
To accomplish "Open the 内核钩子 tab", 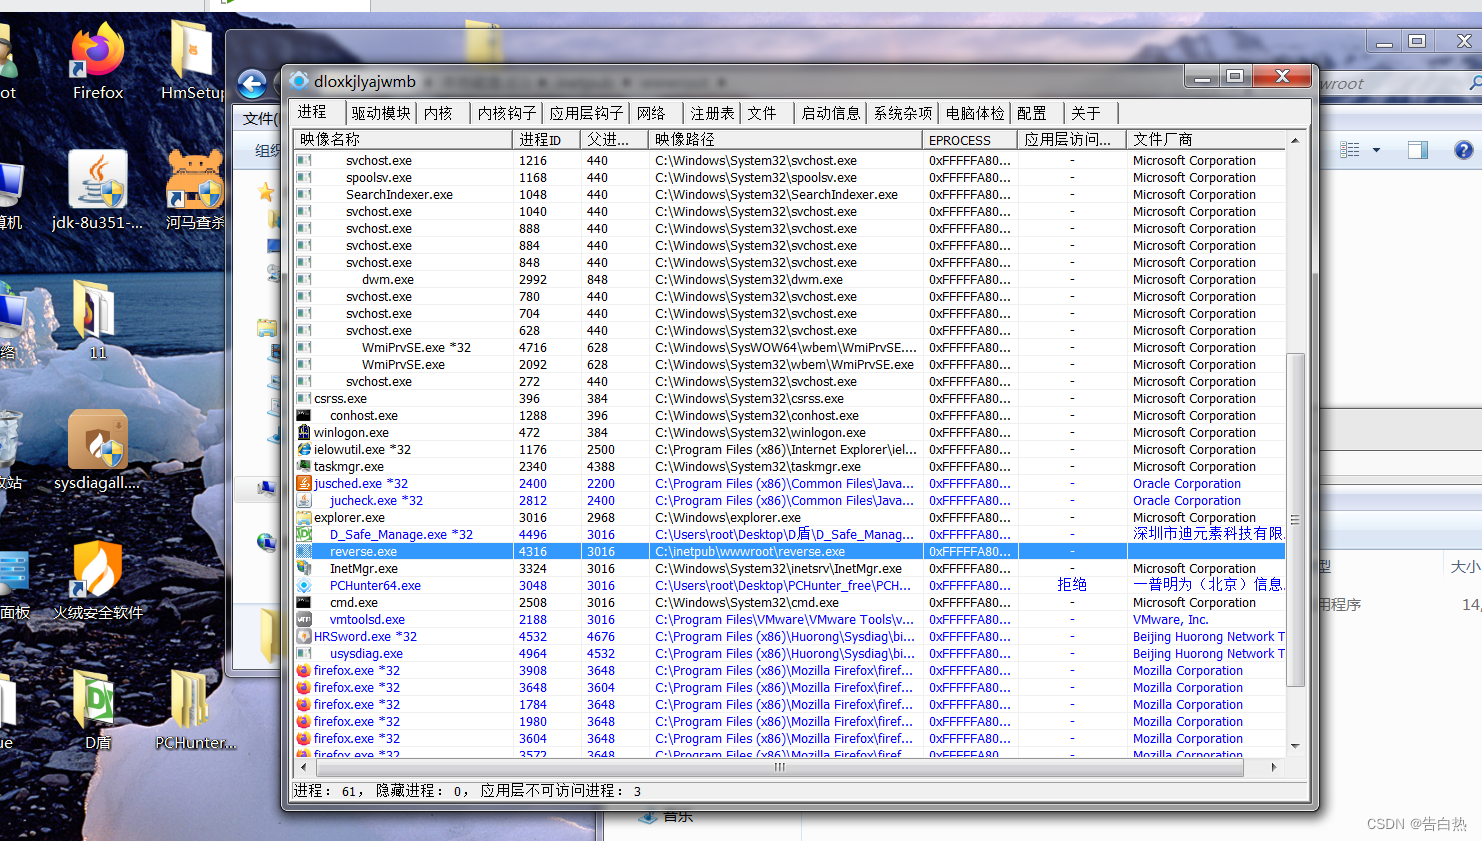I will pyautogui.click(x=507, y=113).
